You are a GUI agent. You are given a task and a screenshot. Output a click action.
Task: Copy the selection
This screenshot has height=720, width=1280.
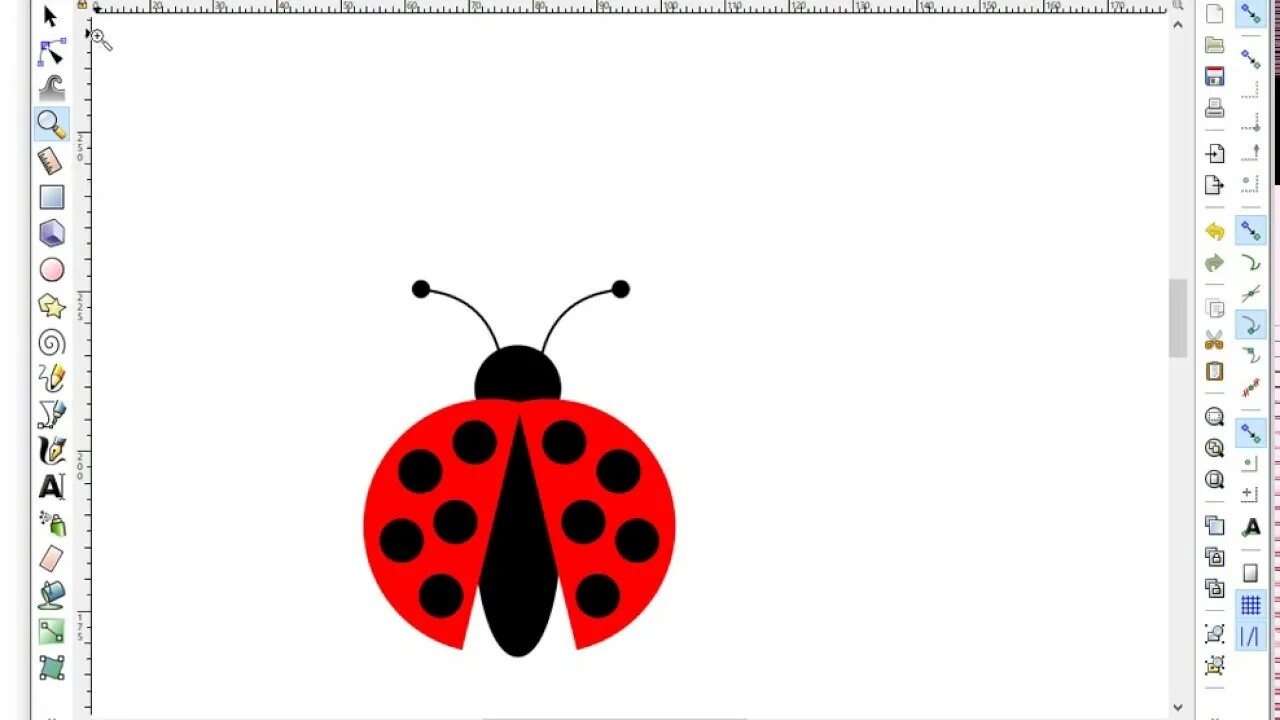[x=1215, y=309]
